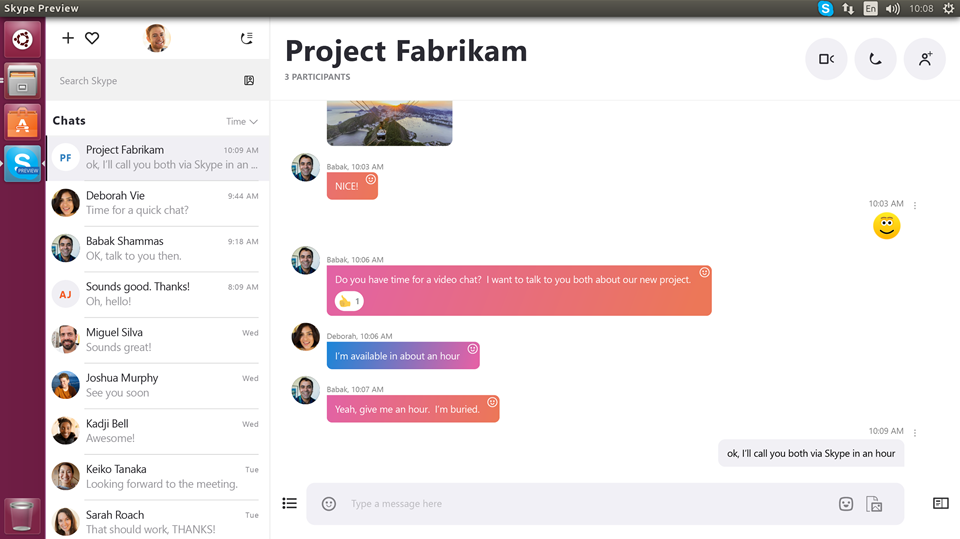Click Babak's avatar beside the NICE! message
The width and height of the screenshot is (960, 539).
pyautogui.click(x=306, y=167)
